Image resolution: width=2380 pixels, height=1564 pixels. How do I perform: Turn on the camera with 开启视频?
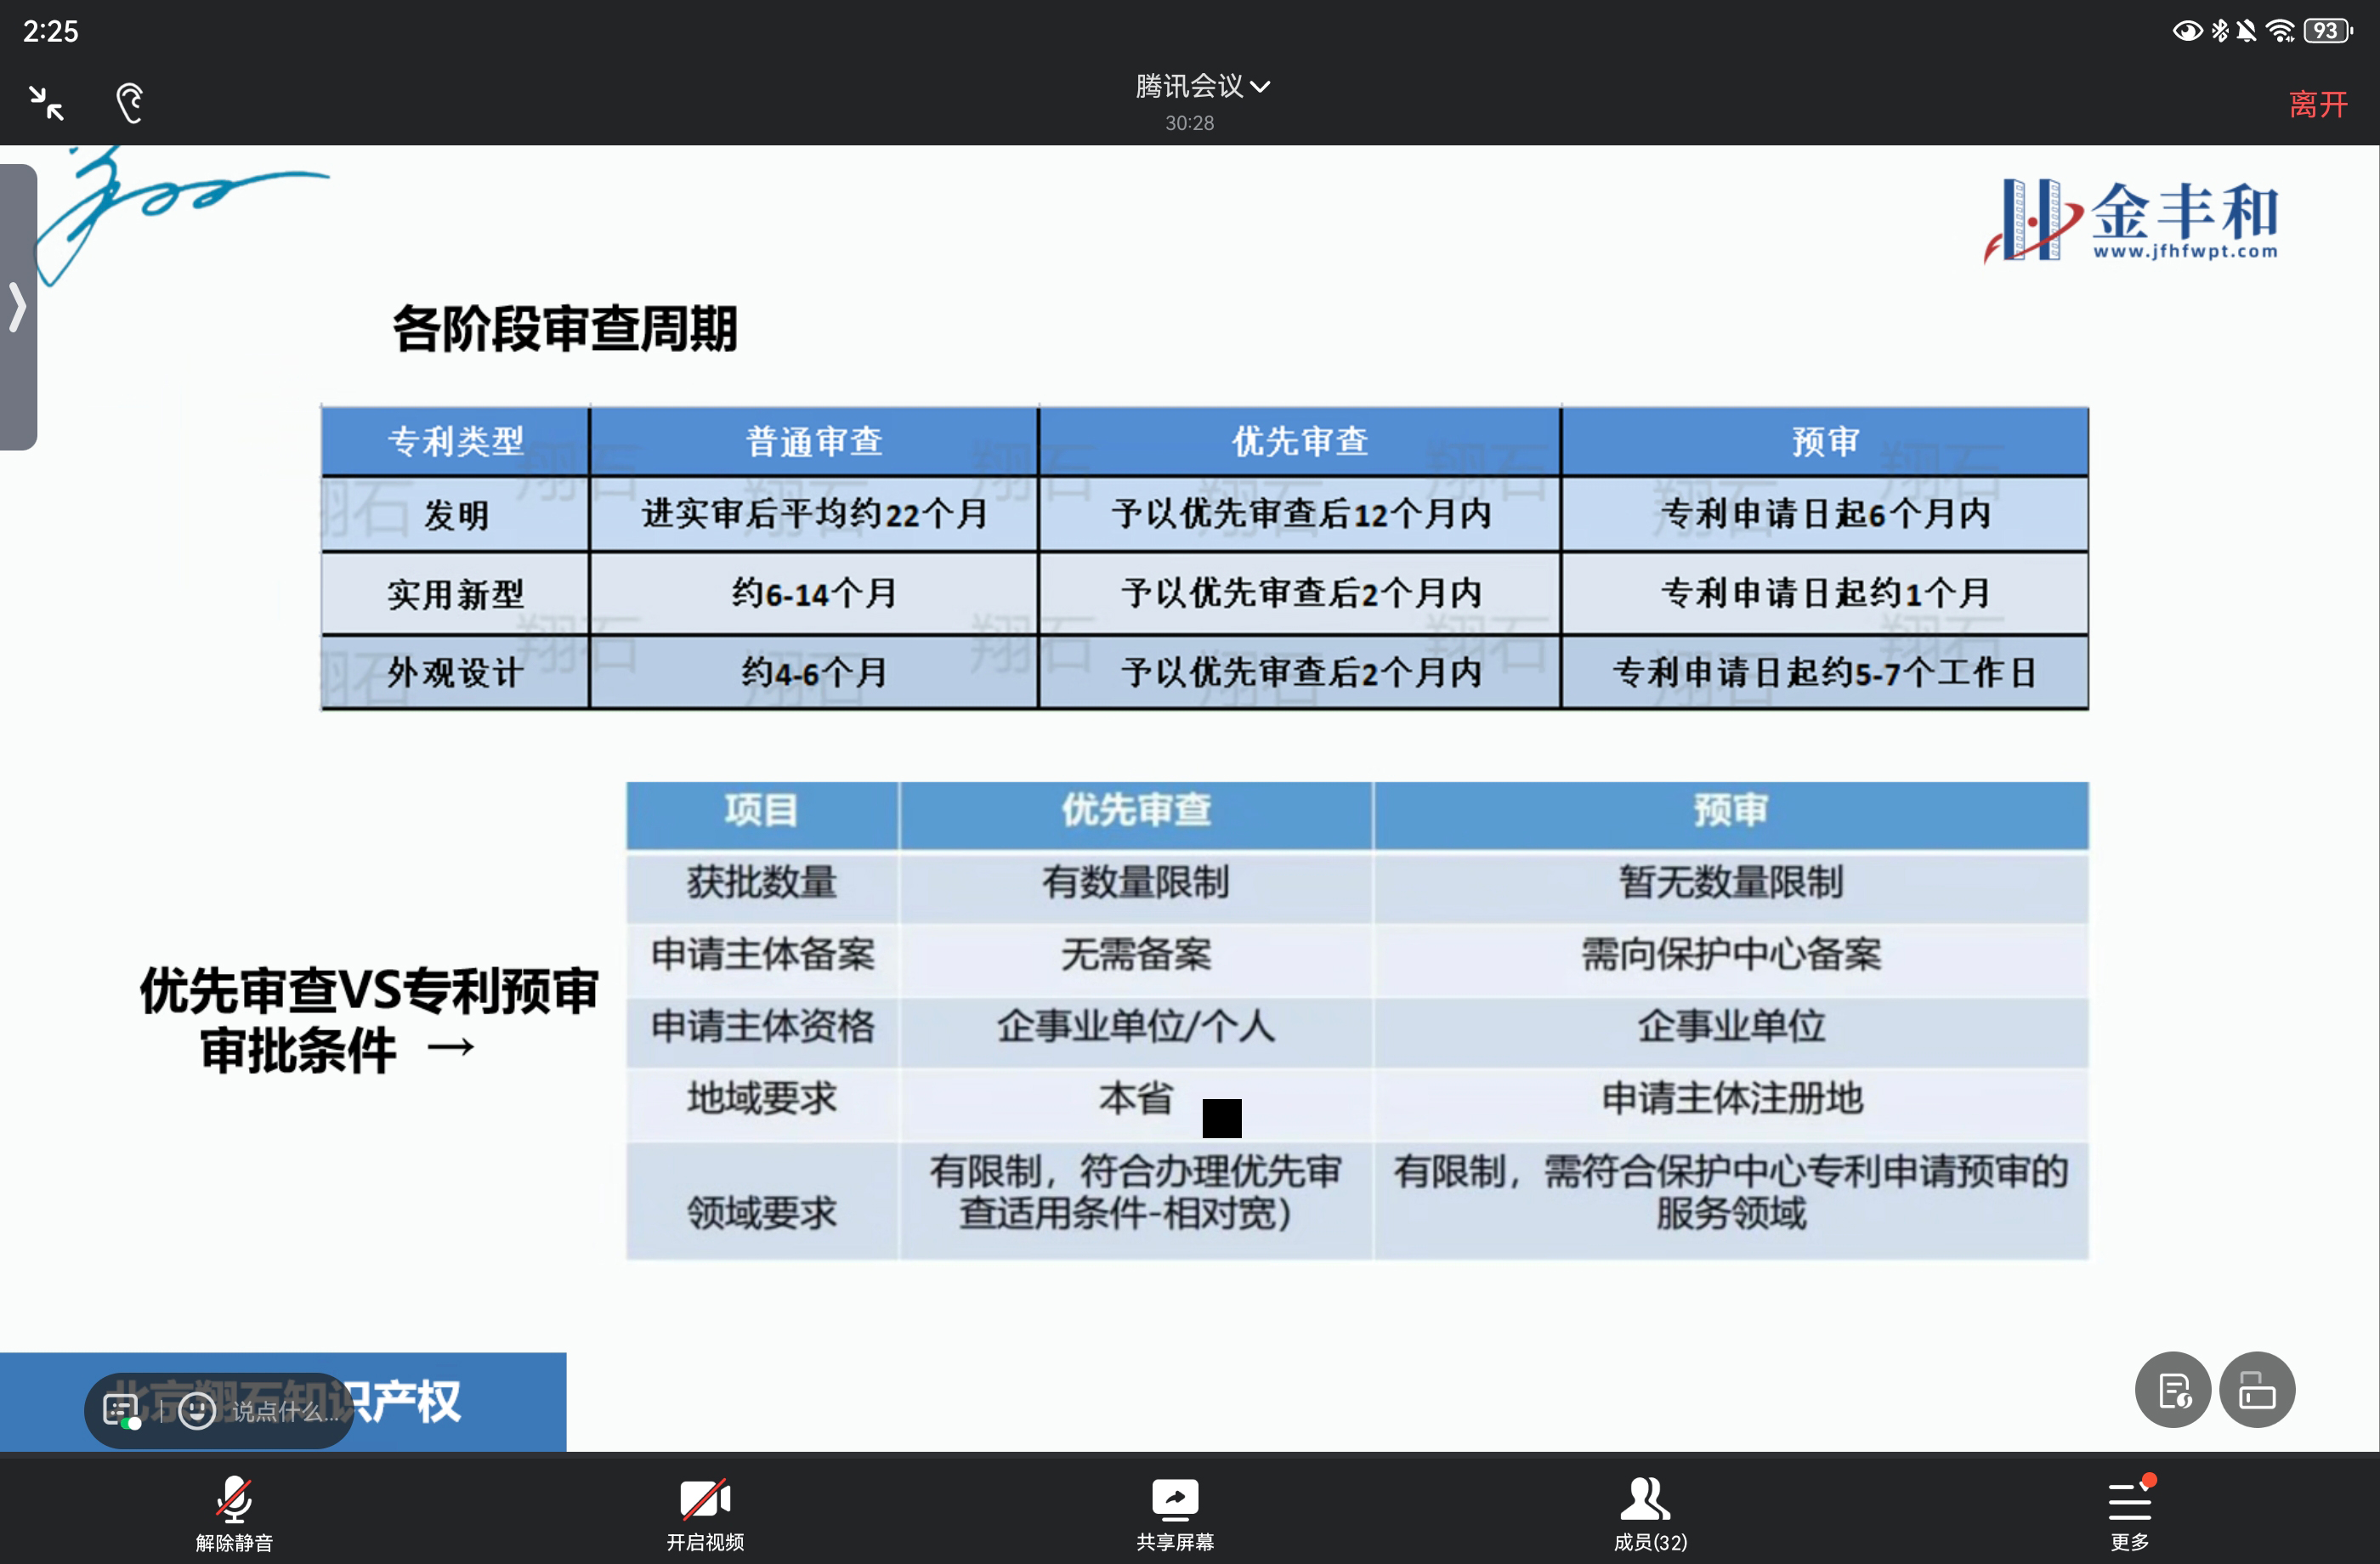[x=705, y=1511]
